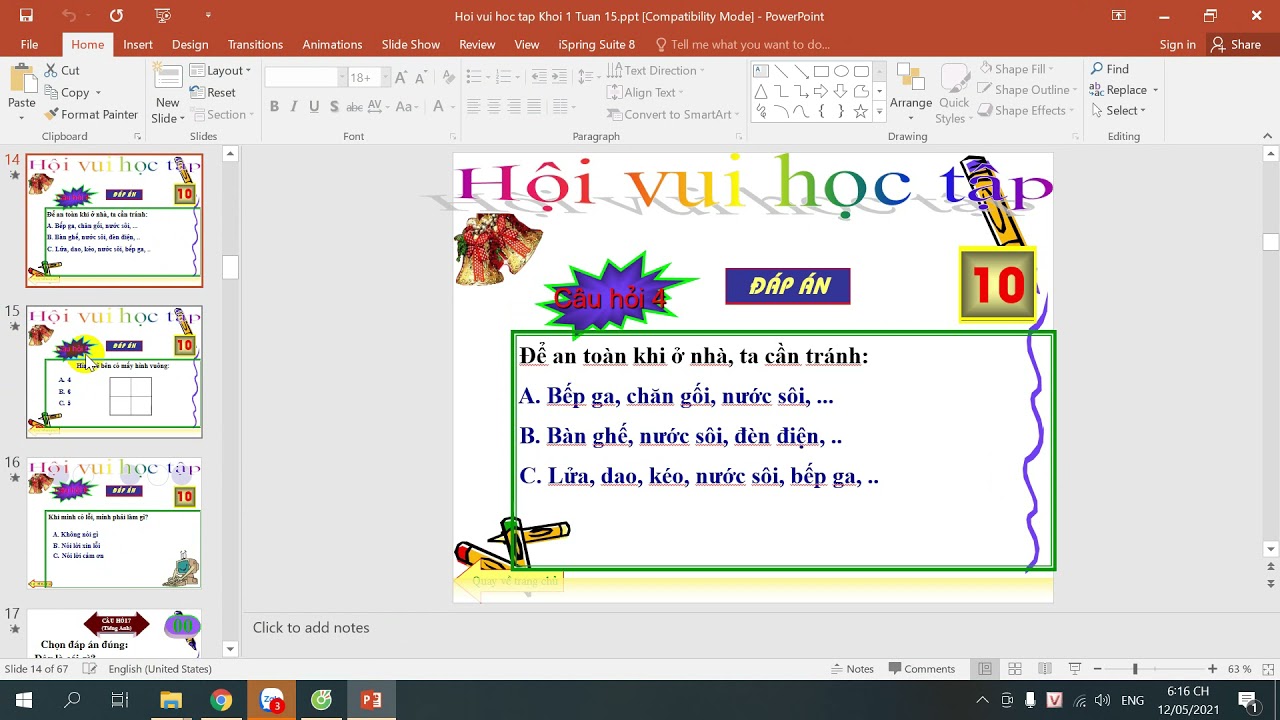The height and width of the screenshot is (720, 1280).
Task: Select the isosceles triangle shape in the gallery
Action: pos(761,91)
